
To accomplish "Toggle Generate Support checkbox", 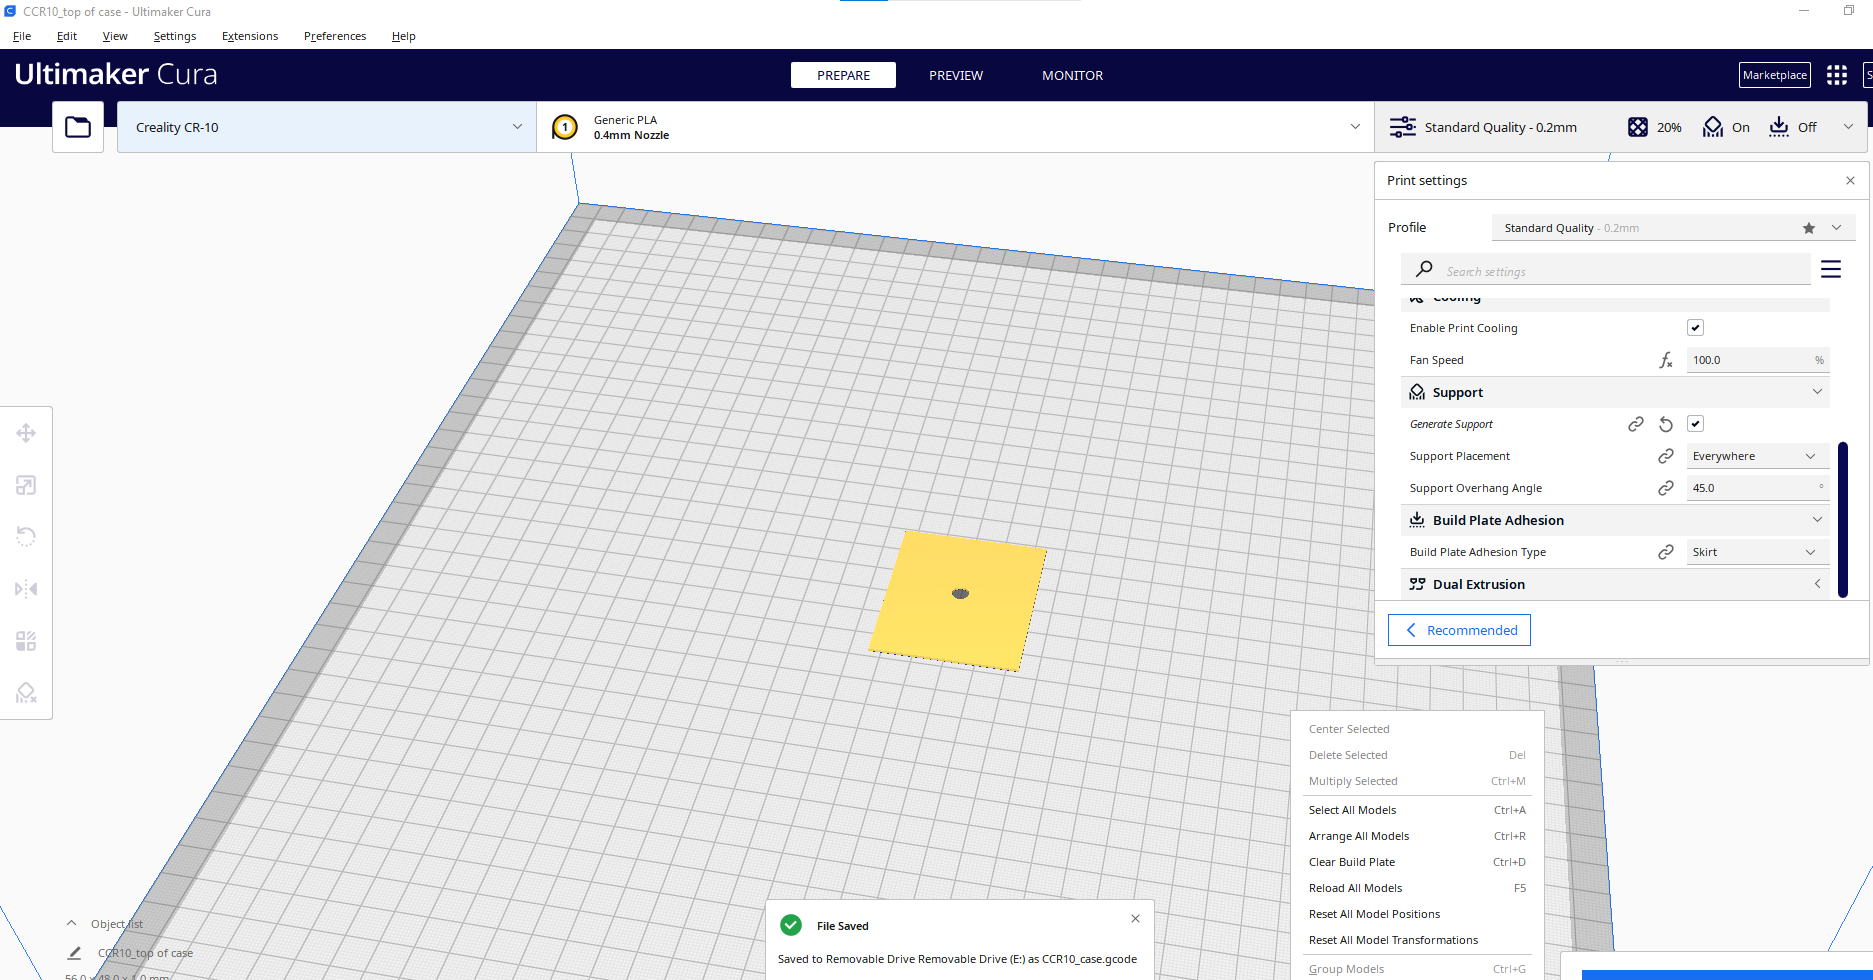I will pos(1695,424).
